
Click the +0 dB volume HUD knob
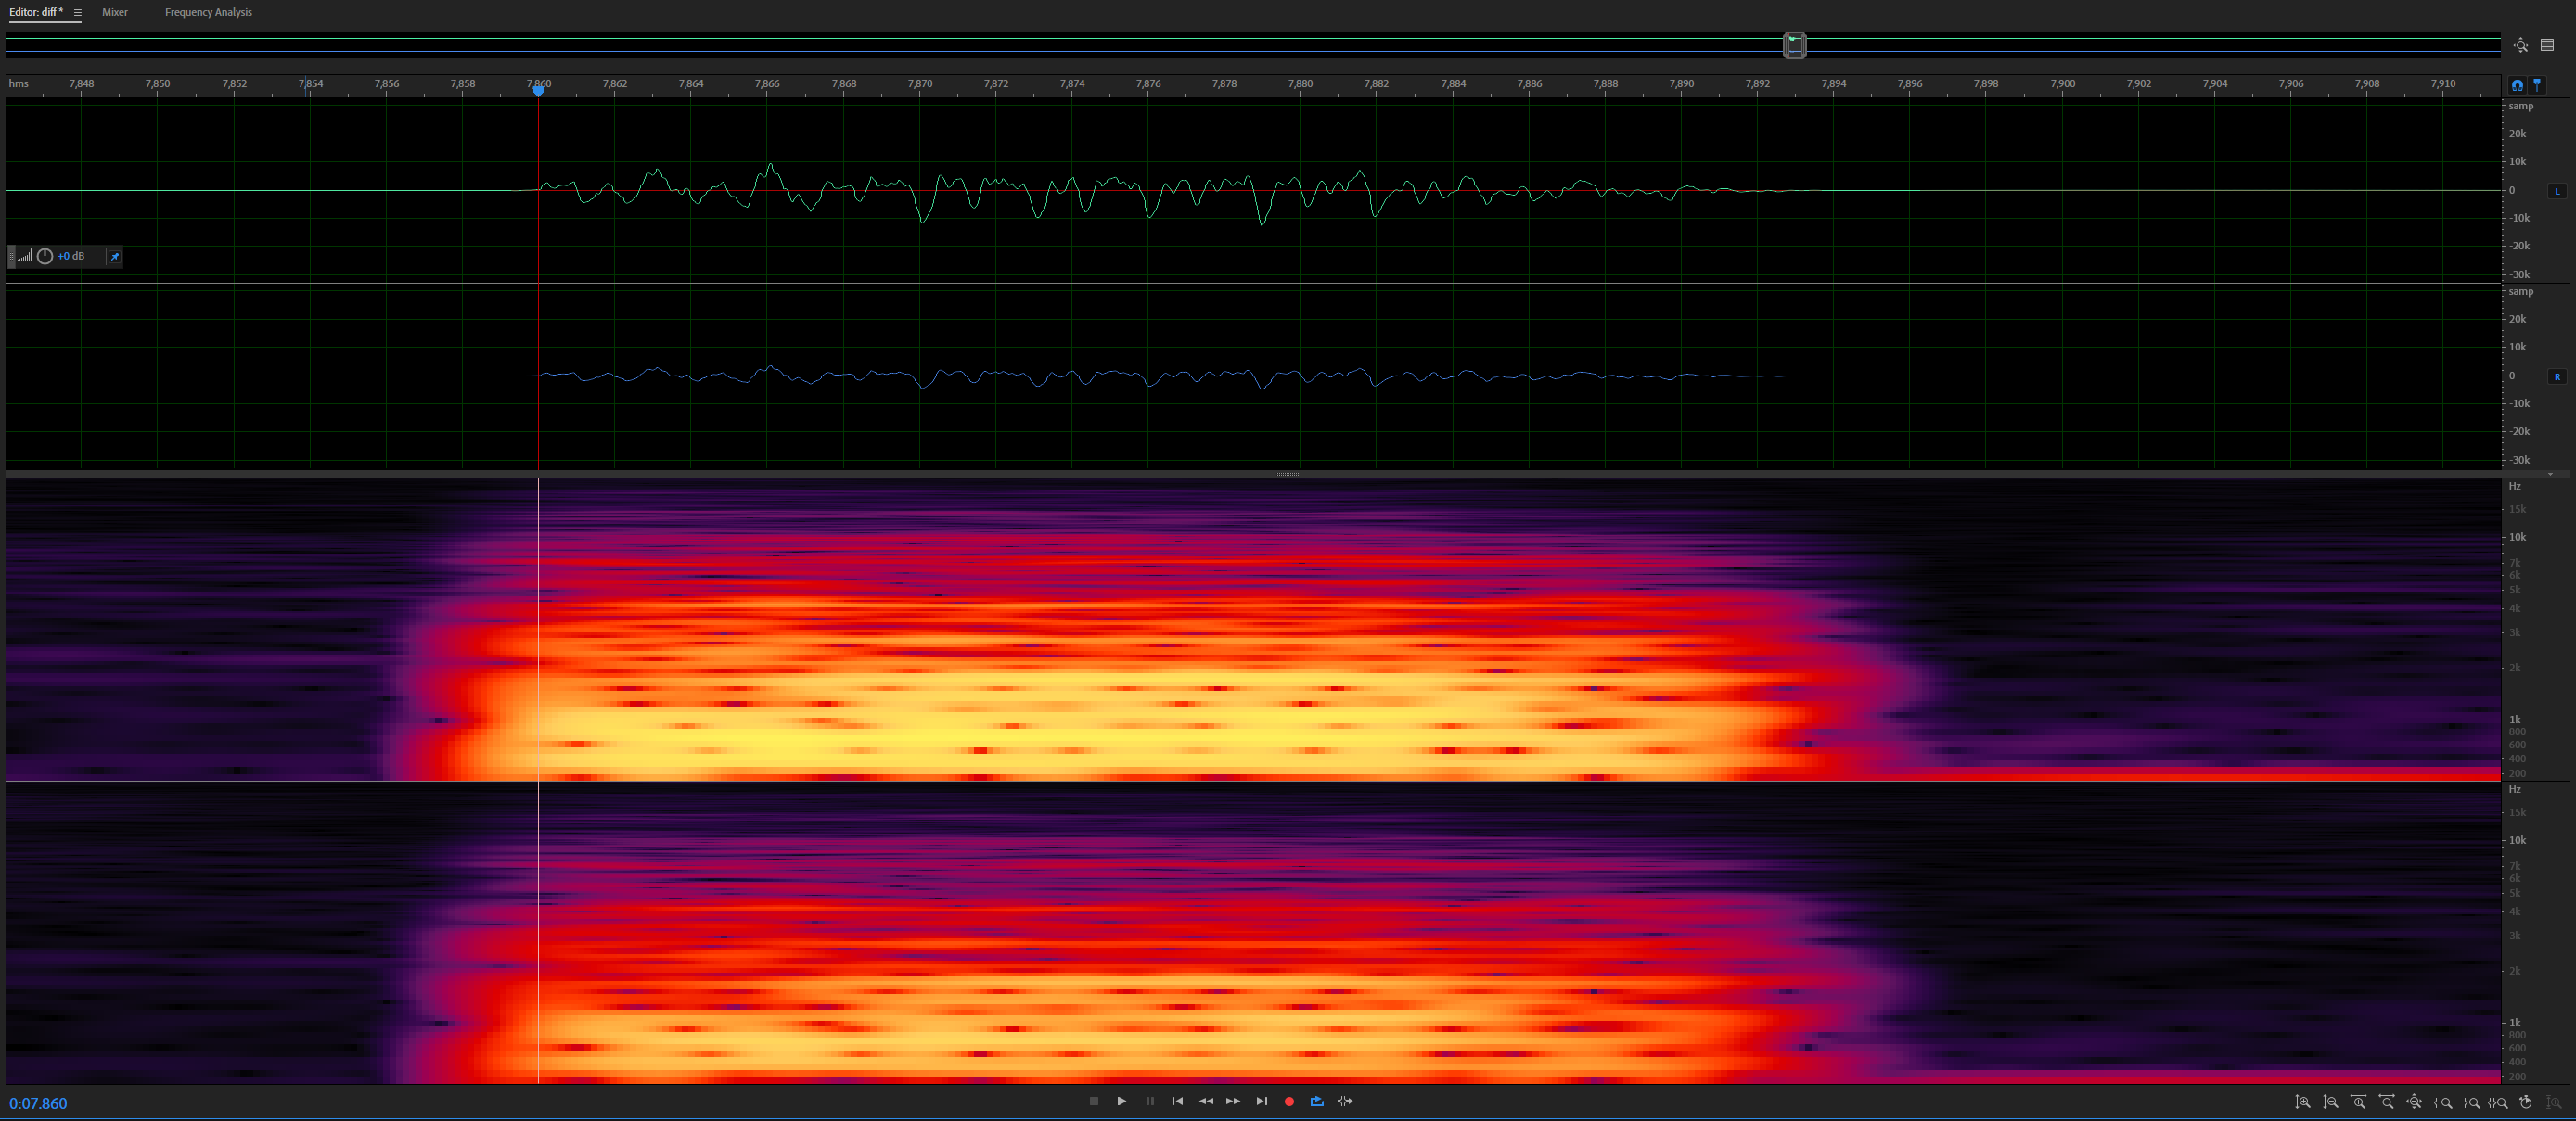pos(45,257)
